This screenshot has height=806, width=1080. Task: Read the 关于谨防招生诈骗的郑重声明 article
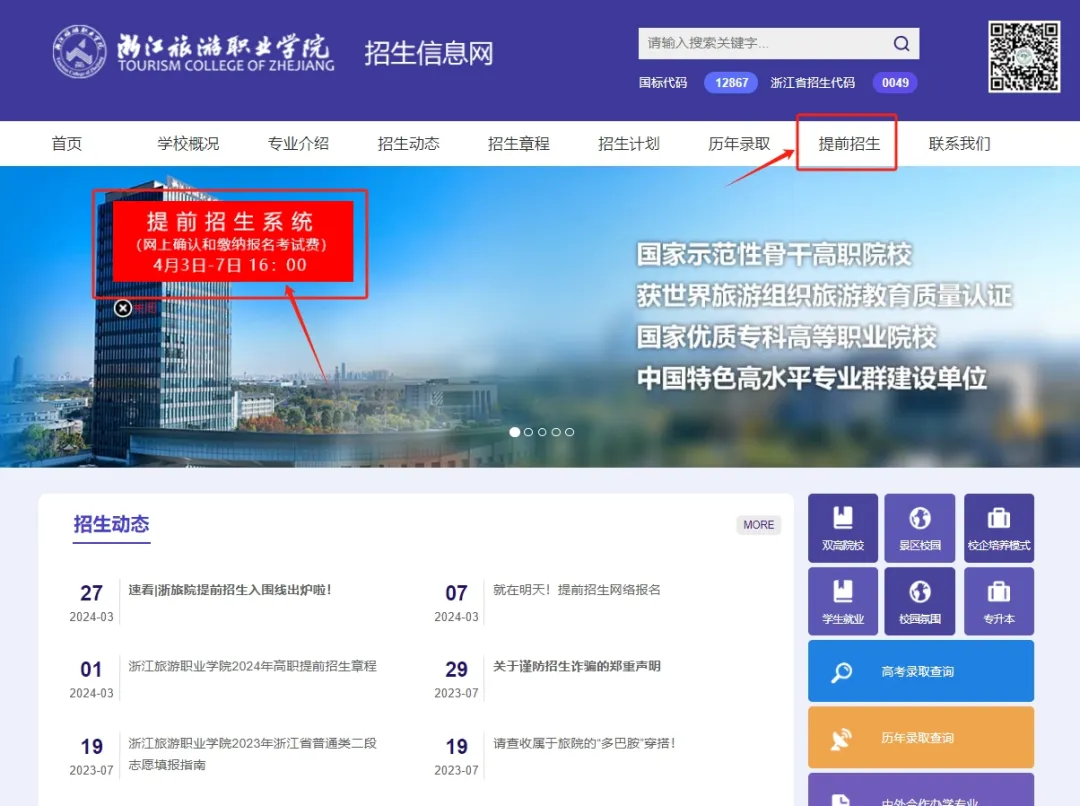[x=576, y=666]
